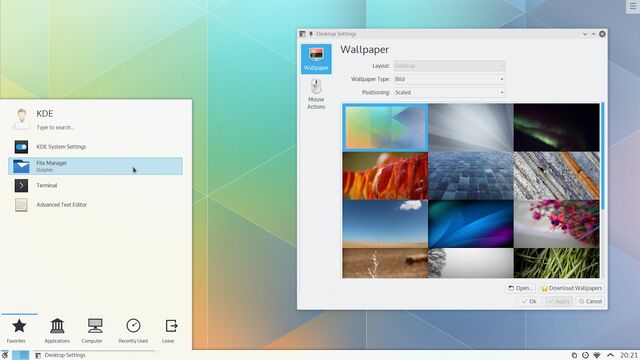640x360 pixels.
Task: Launch Terminal from favorites list
Action: [x=95, y=185]
